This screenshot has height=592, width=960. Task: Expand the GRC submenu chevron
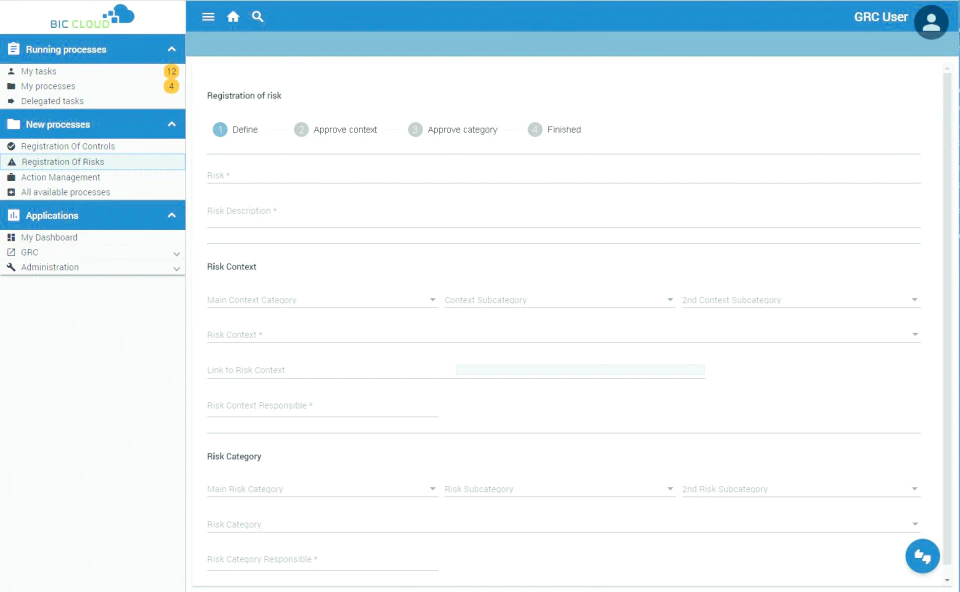176,253
